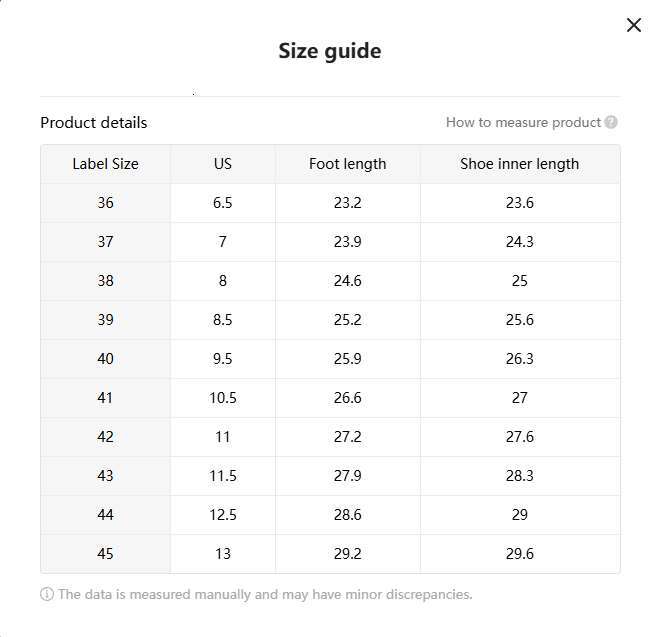Close the Size guide dialog
Image resolution: width=657 pixels, height=637 pixels.
tap(633, 25)
